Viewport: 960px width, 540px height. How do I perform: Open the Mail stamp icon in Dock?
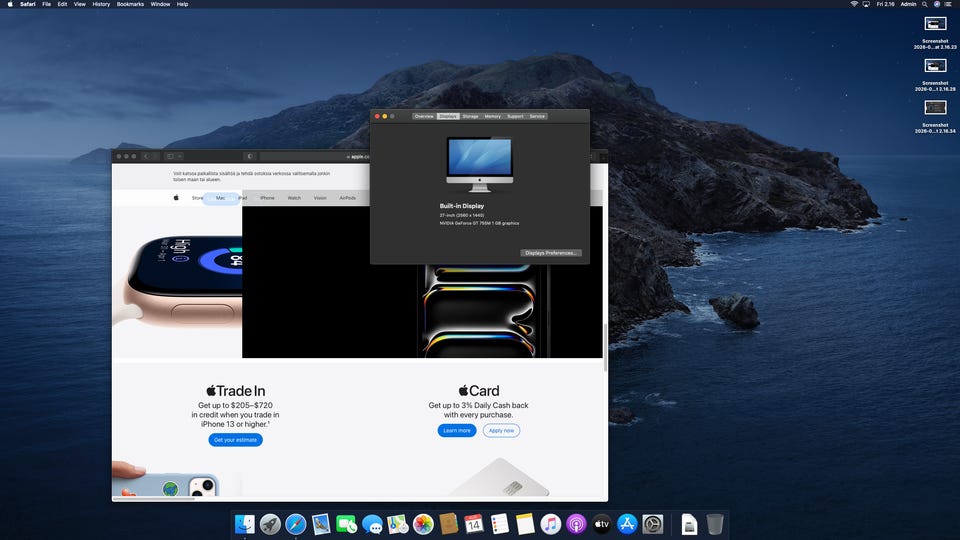click(321, 524)
